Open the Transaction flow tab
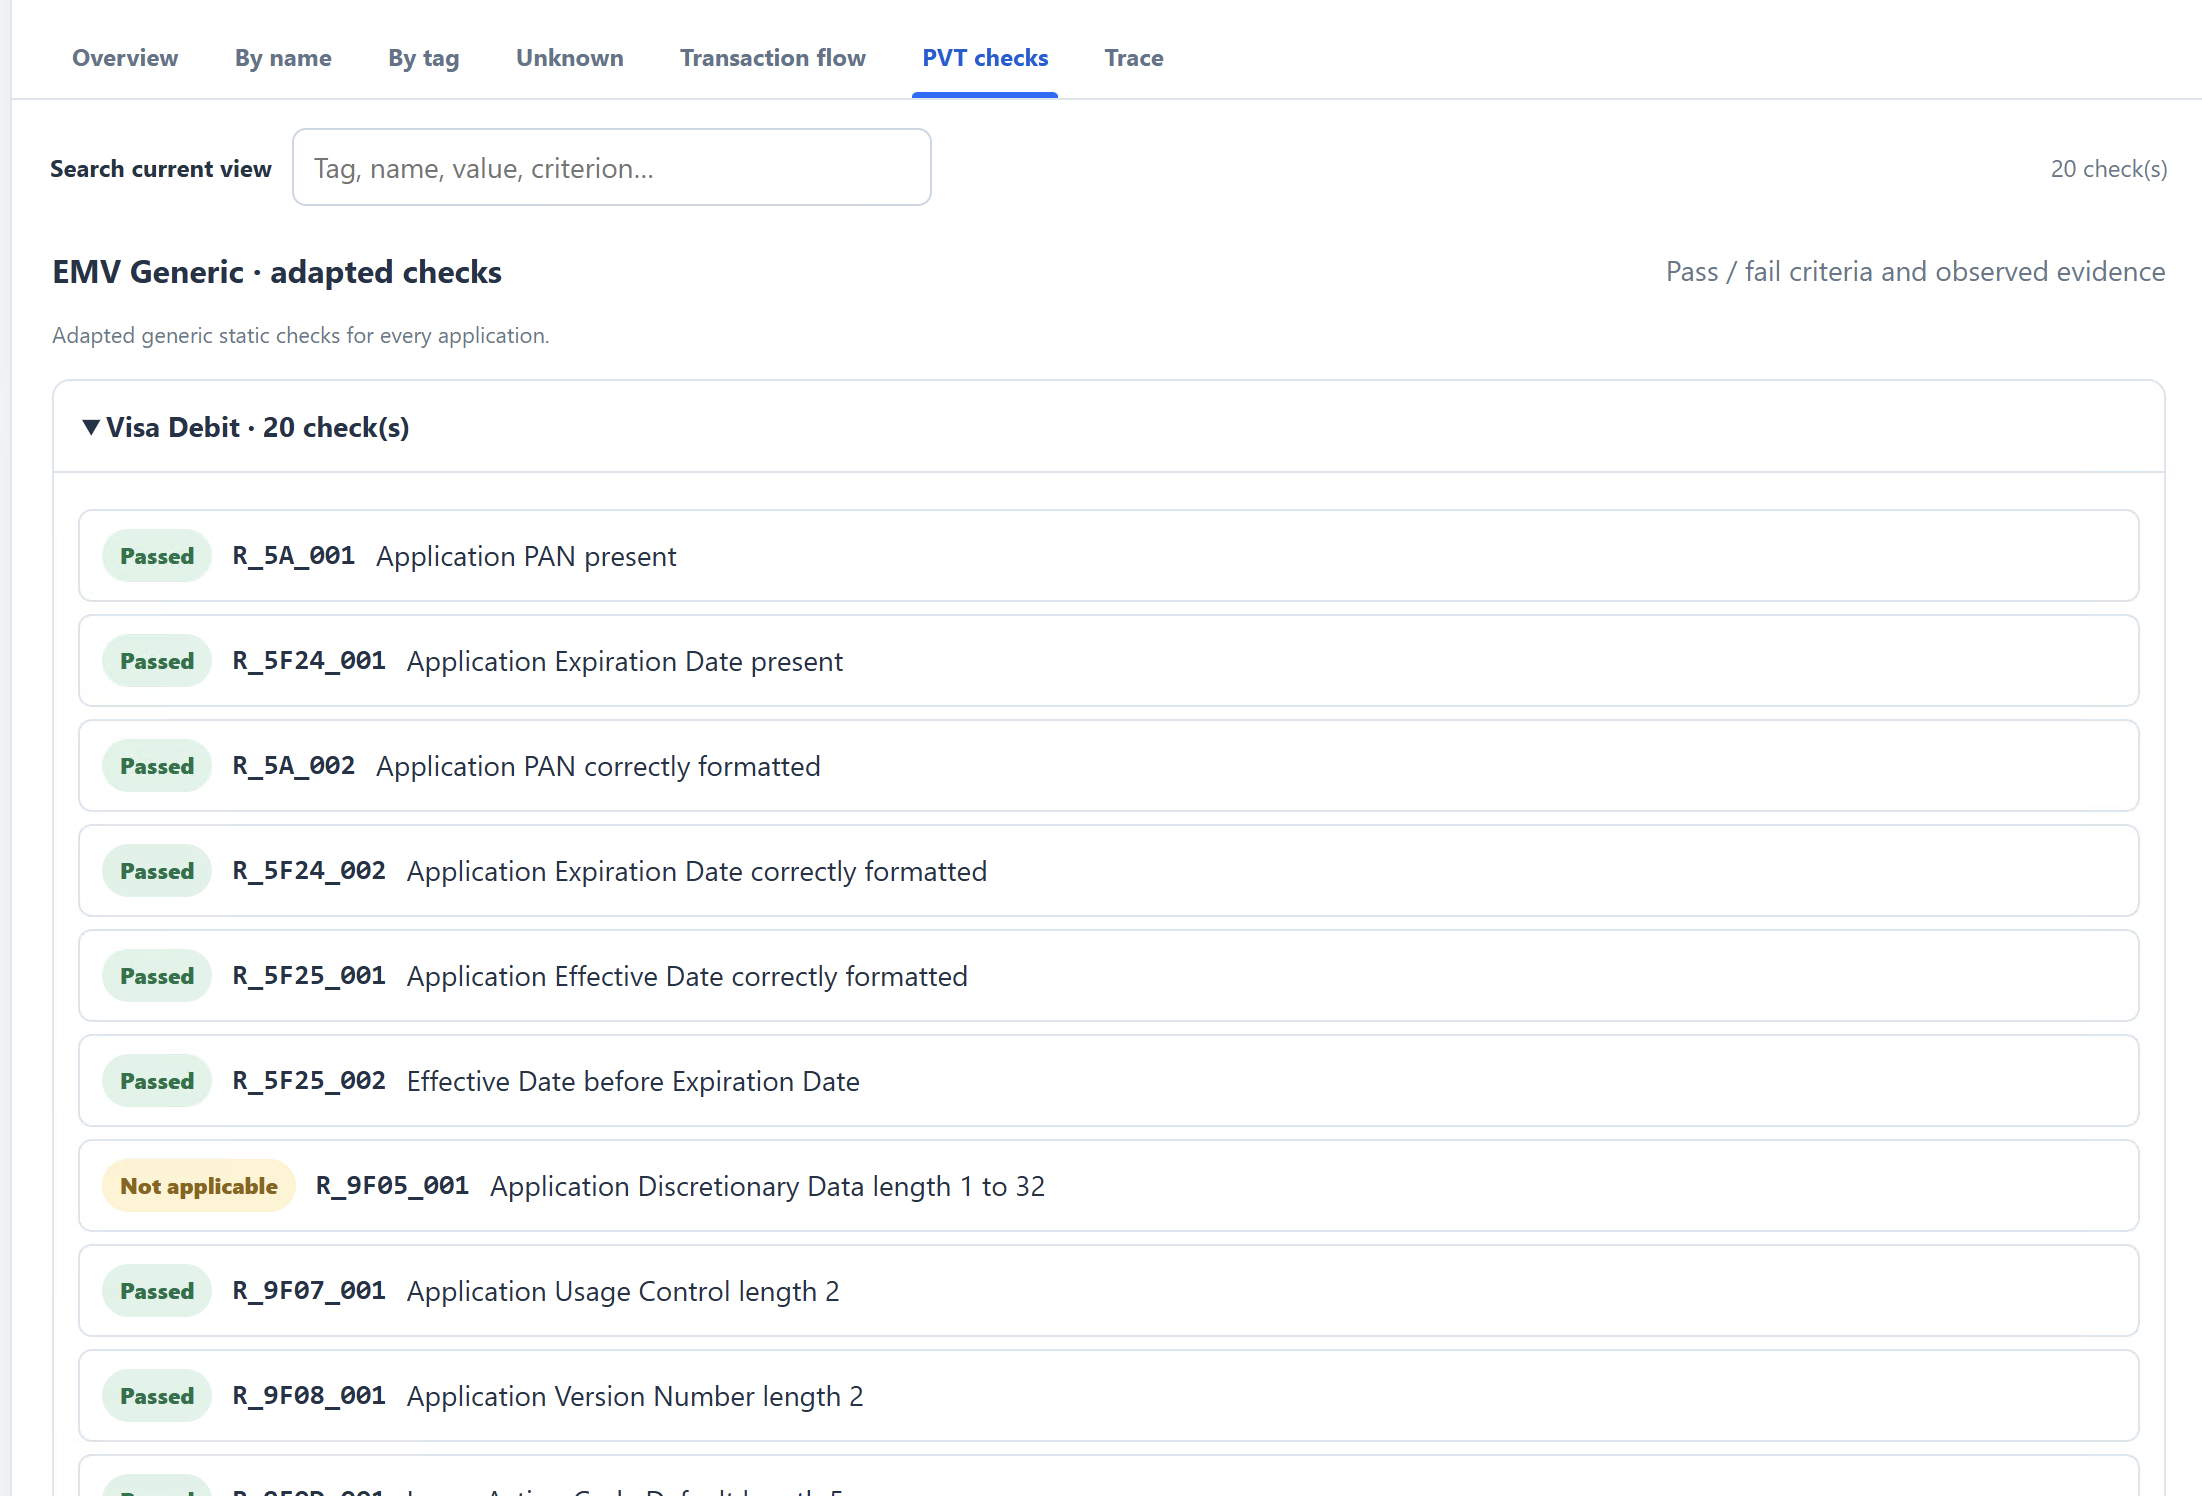The image size is (2202, 1496). point(773,58)
